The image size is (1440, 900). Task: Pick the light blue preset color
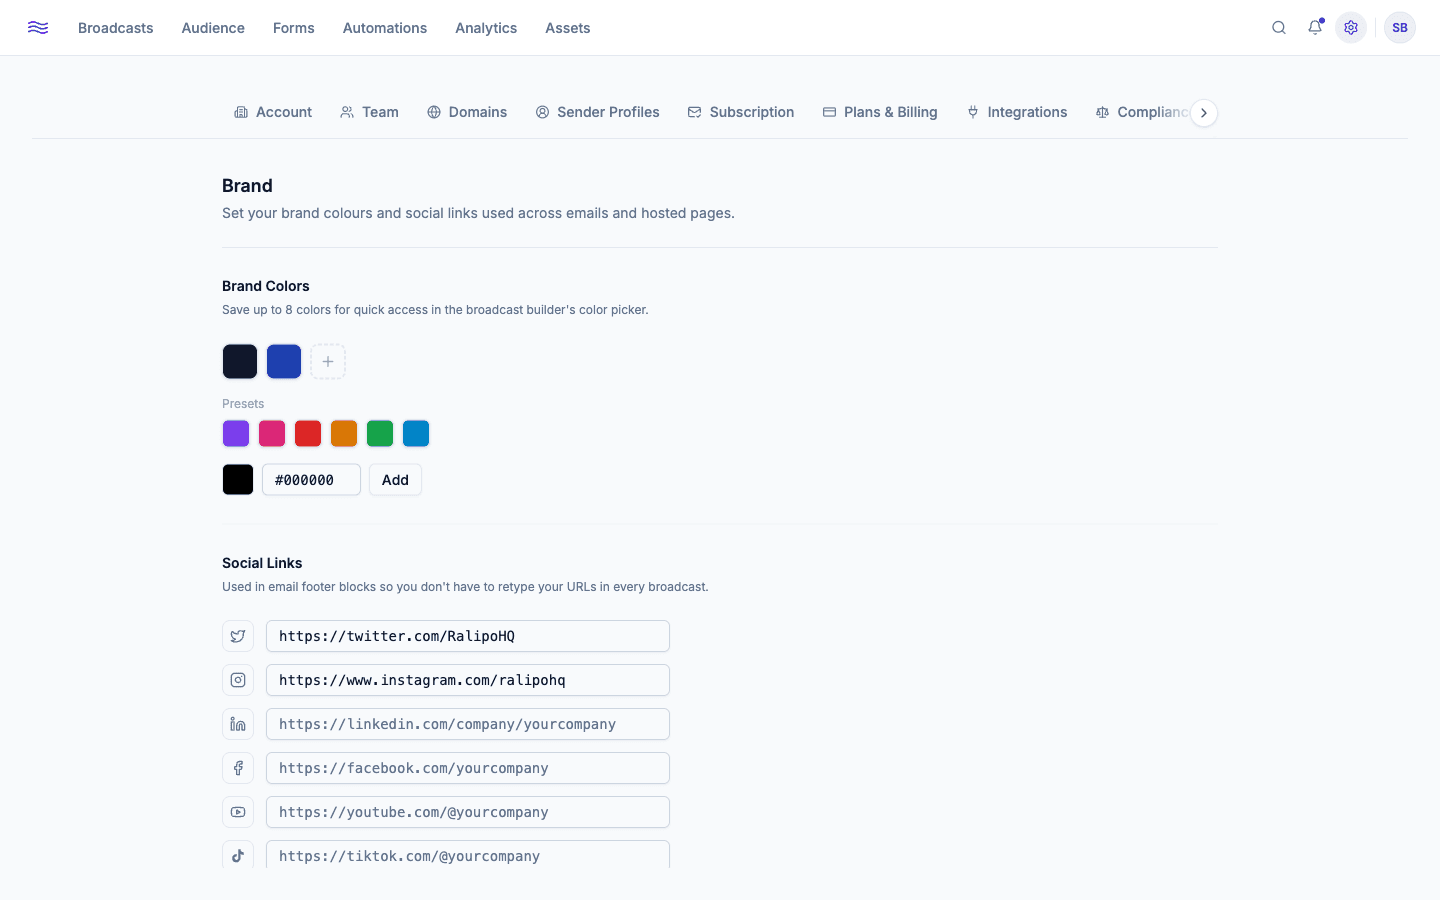tap(416, 433)
